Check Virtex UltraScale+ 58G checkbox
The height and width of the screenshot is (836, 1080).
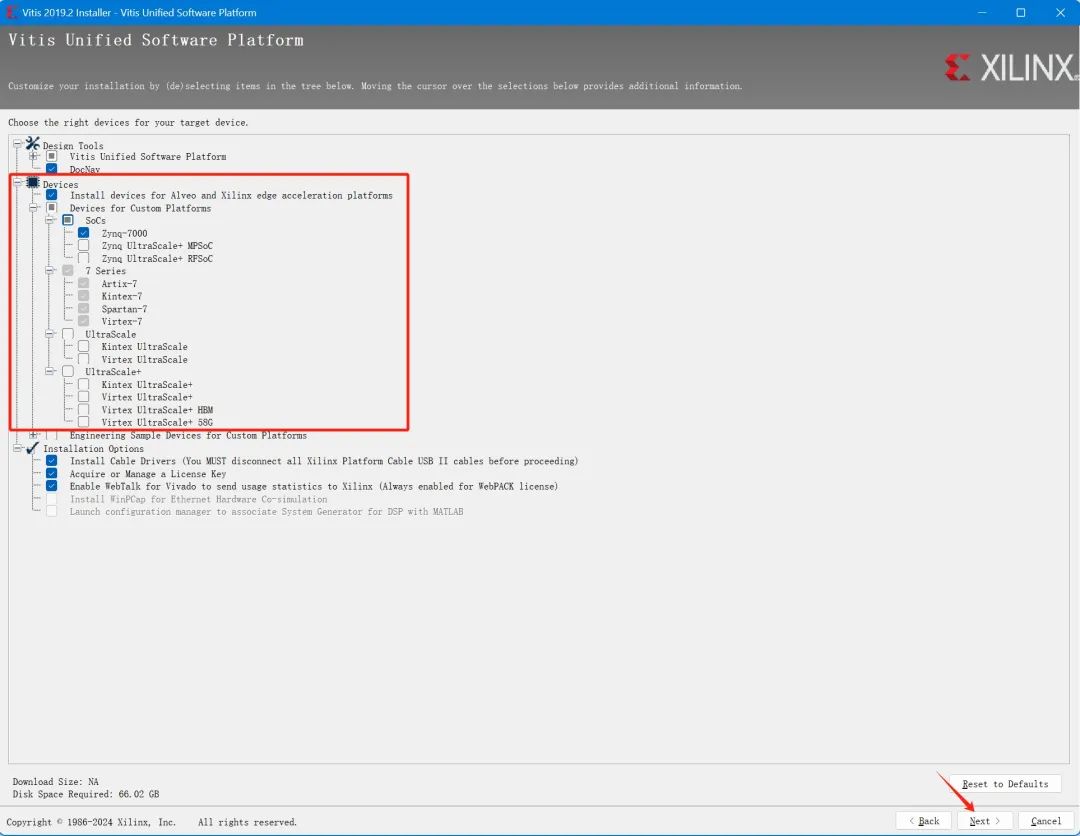(83, 422)
